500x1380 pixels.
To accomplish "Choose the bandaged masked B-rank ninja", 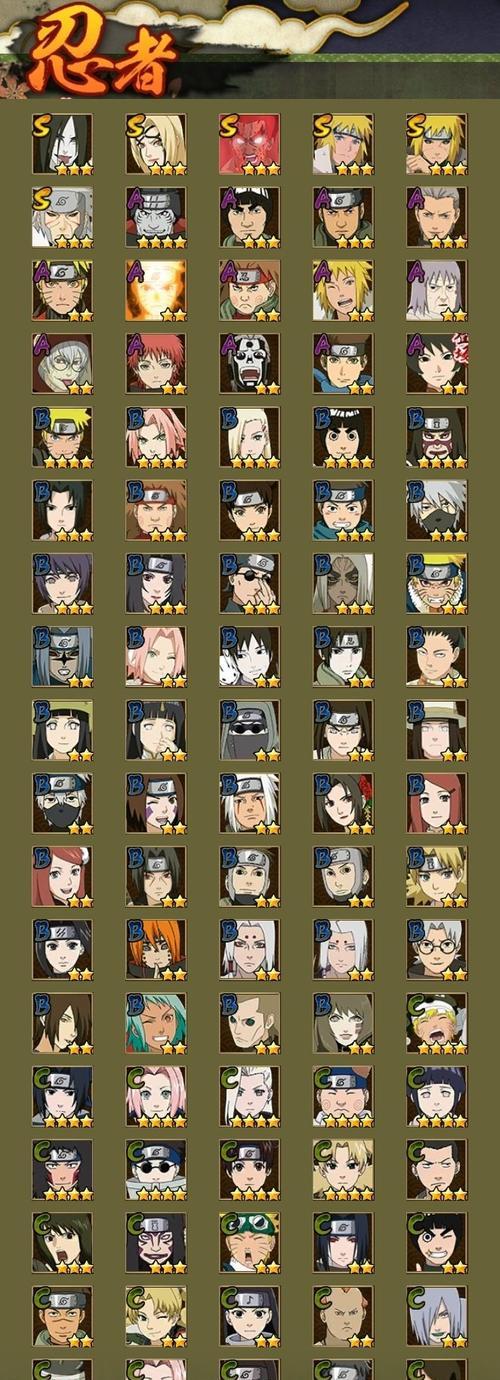I will tap(249, 729).
